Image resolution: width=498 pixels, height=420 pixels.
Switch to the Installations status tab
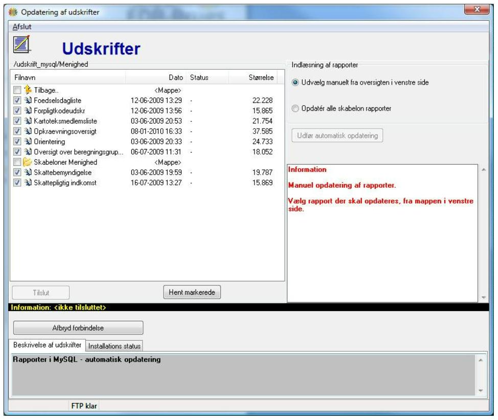[x=114, y=346]
